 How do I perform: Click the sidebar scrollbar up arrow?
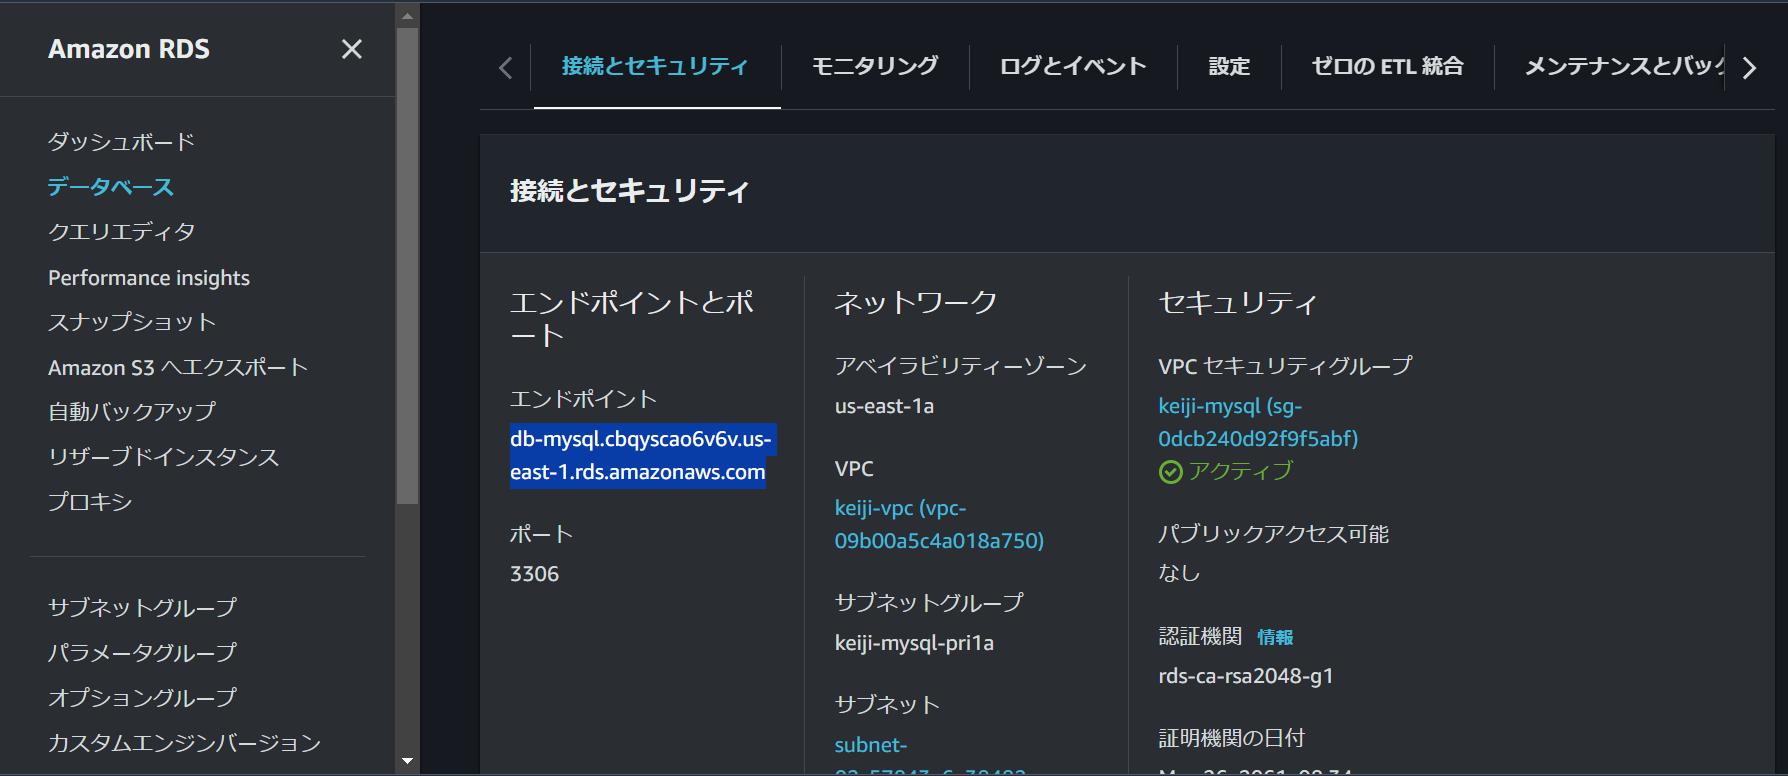pos(407,16)
